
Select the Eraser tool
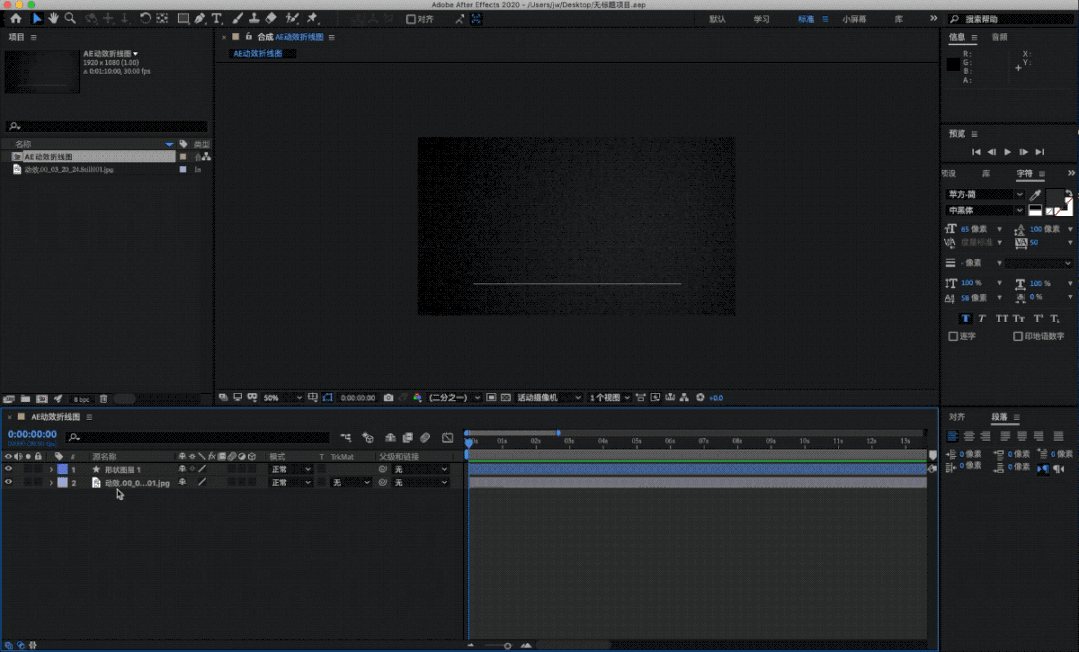271,18
